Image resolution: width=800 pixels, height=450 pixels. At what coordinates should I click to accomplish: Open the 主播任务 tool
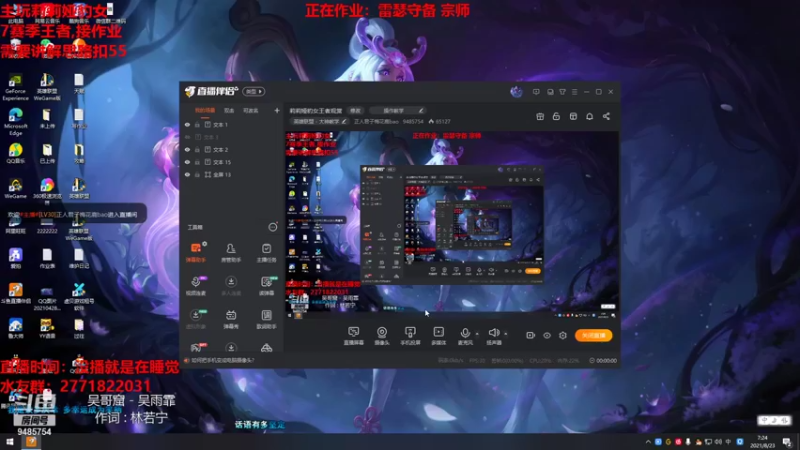tap(266, 252)
